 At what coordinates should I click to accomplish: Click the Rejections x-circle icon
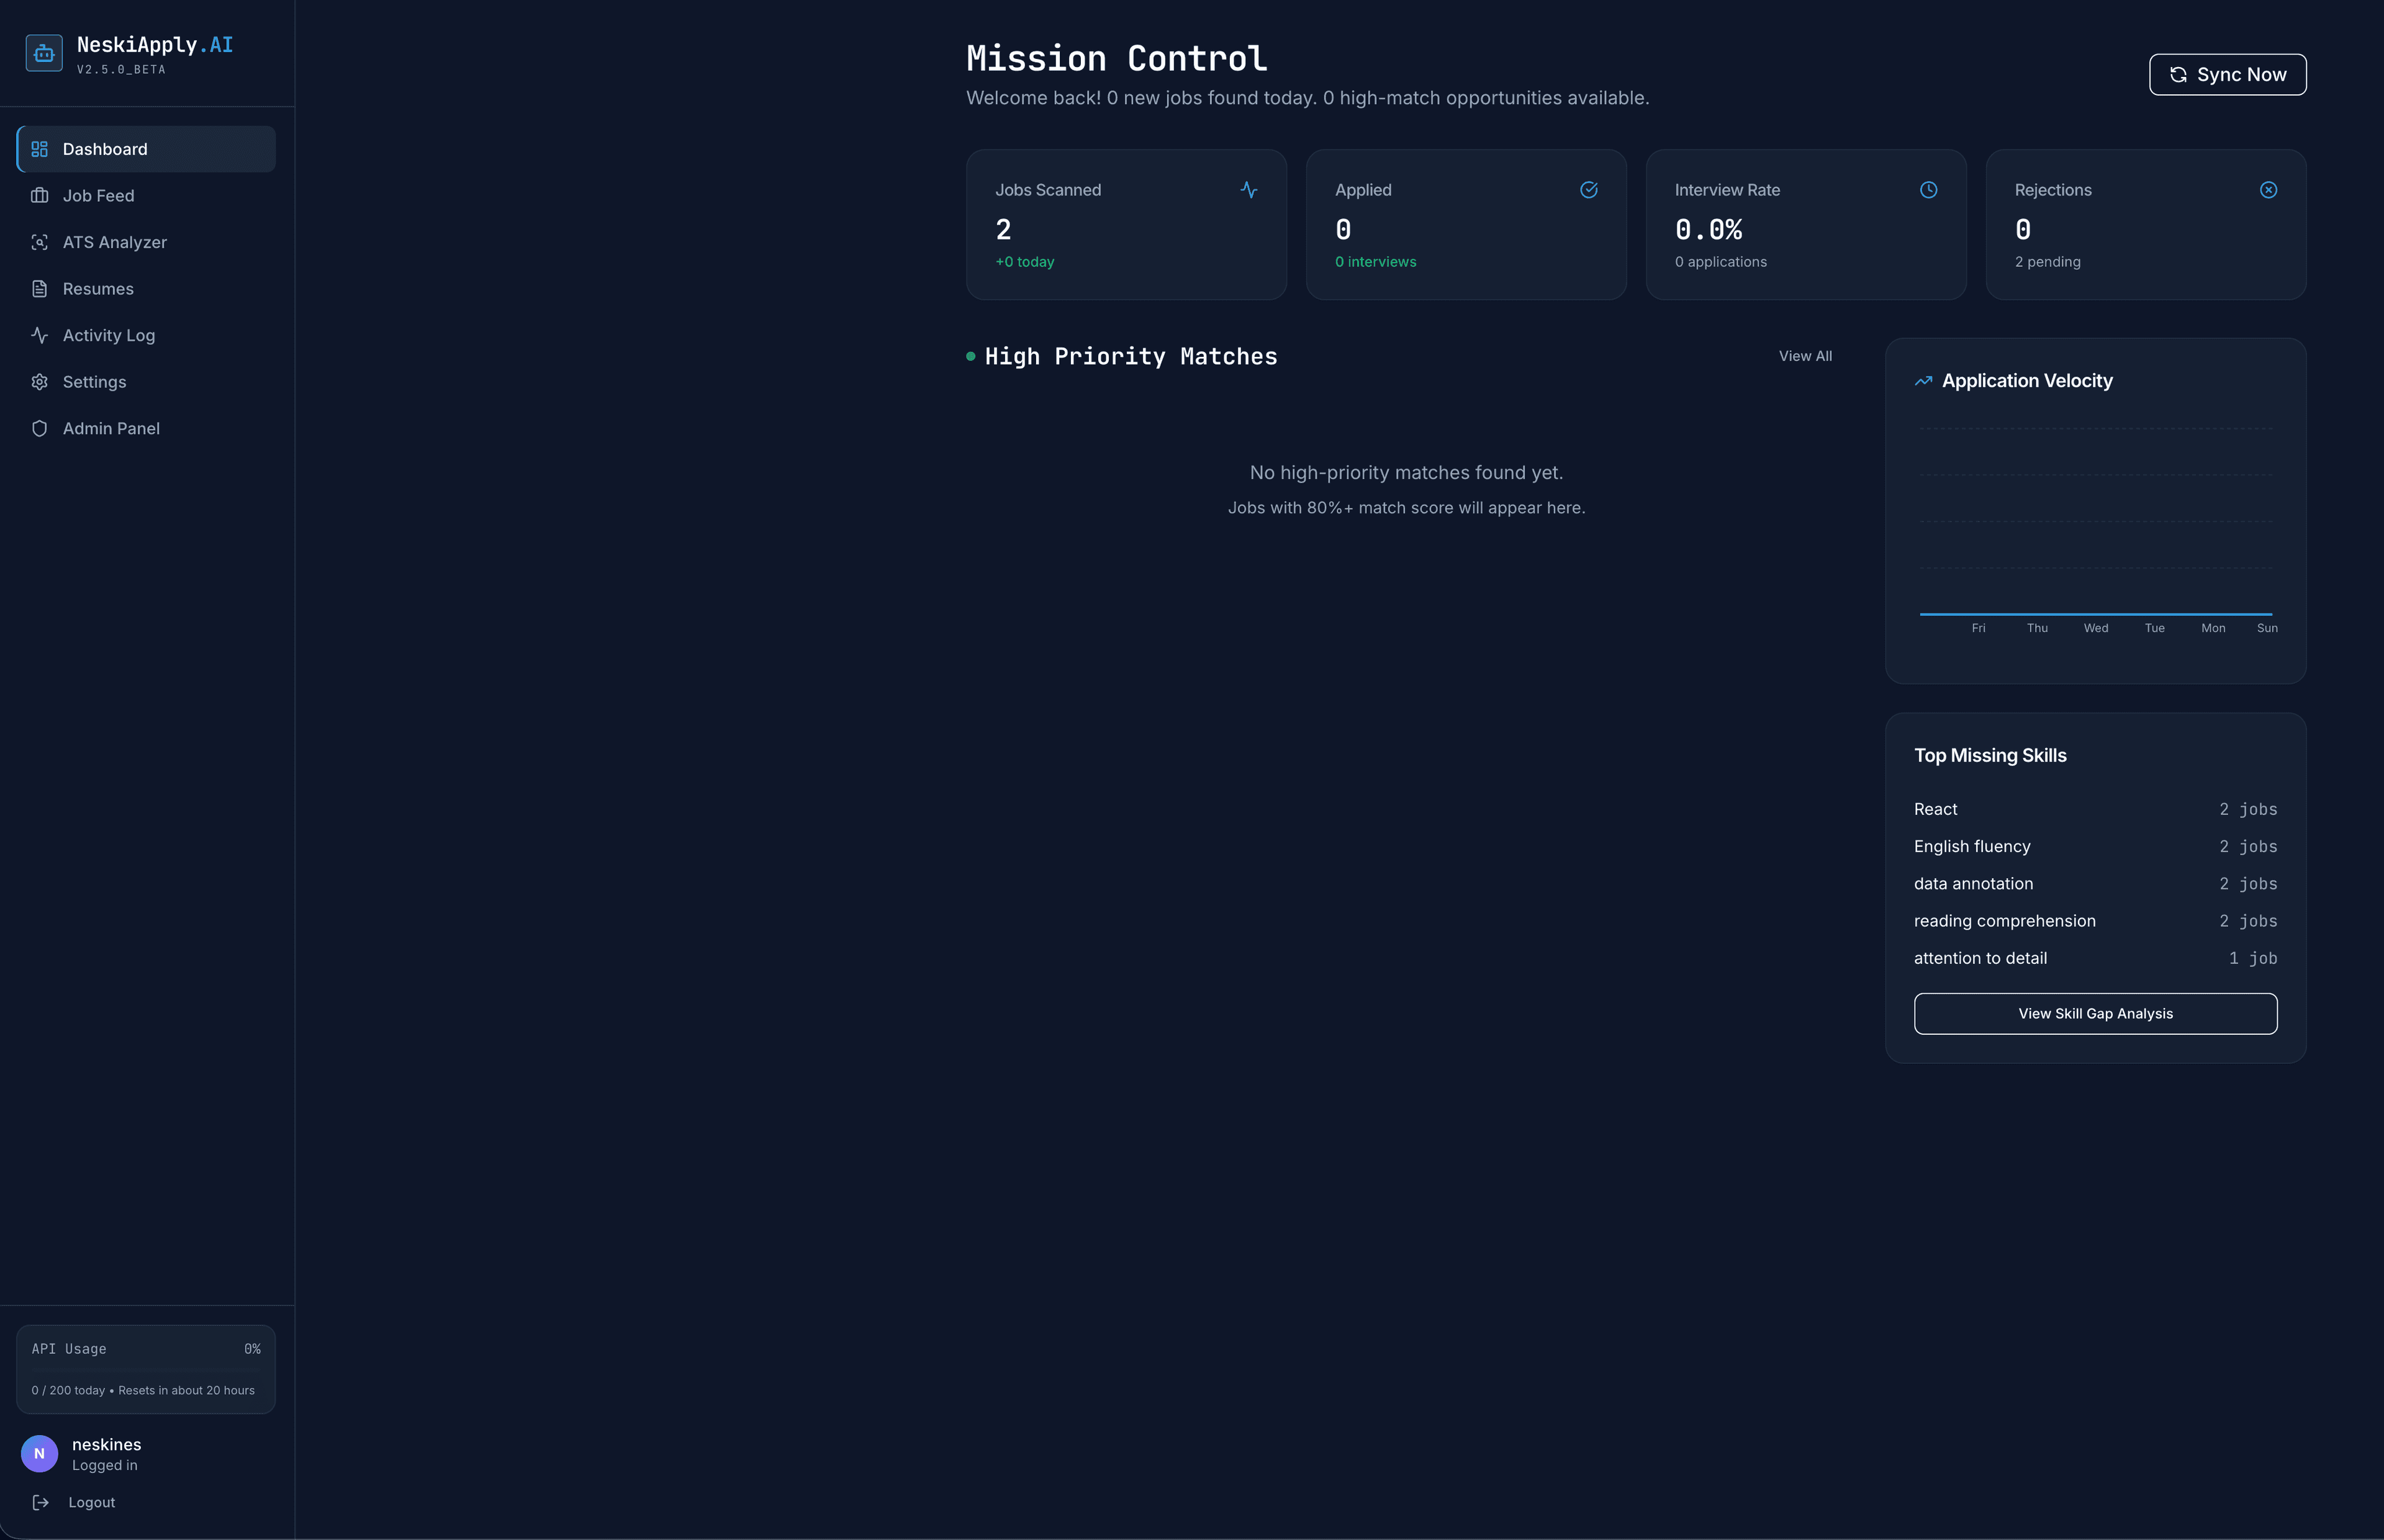[2268, 189]
